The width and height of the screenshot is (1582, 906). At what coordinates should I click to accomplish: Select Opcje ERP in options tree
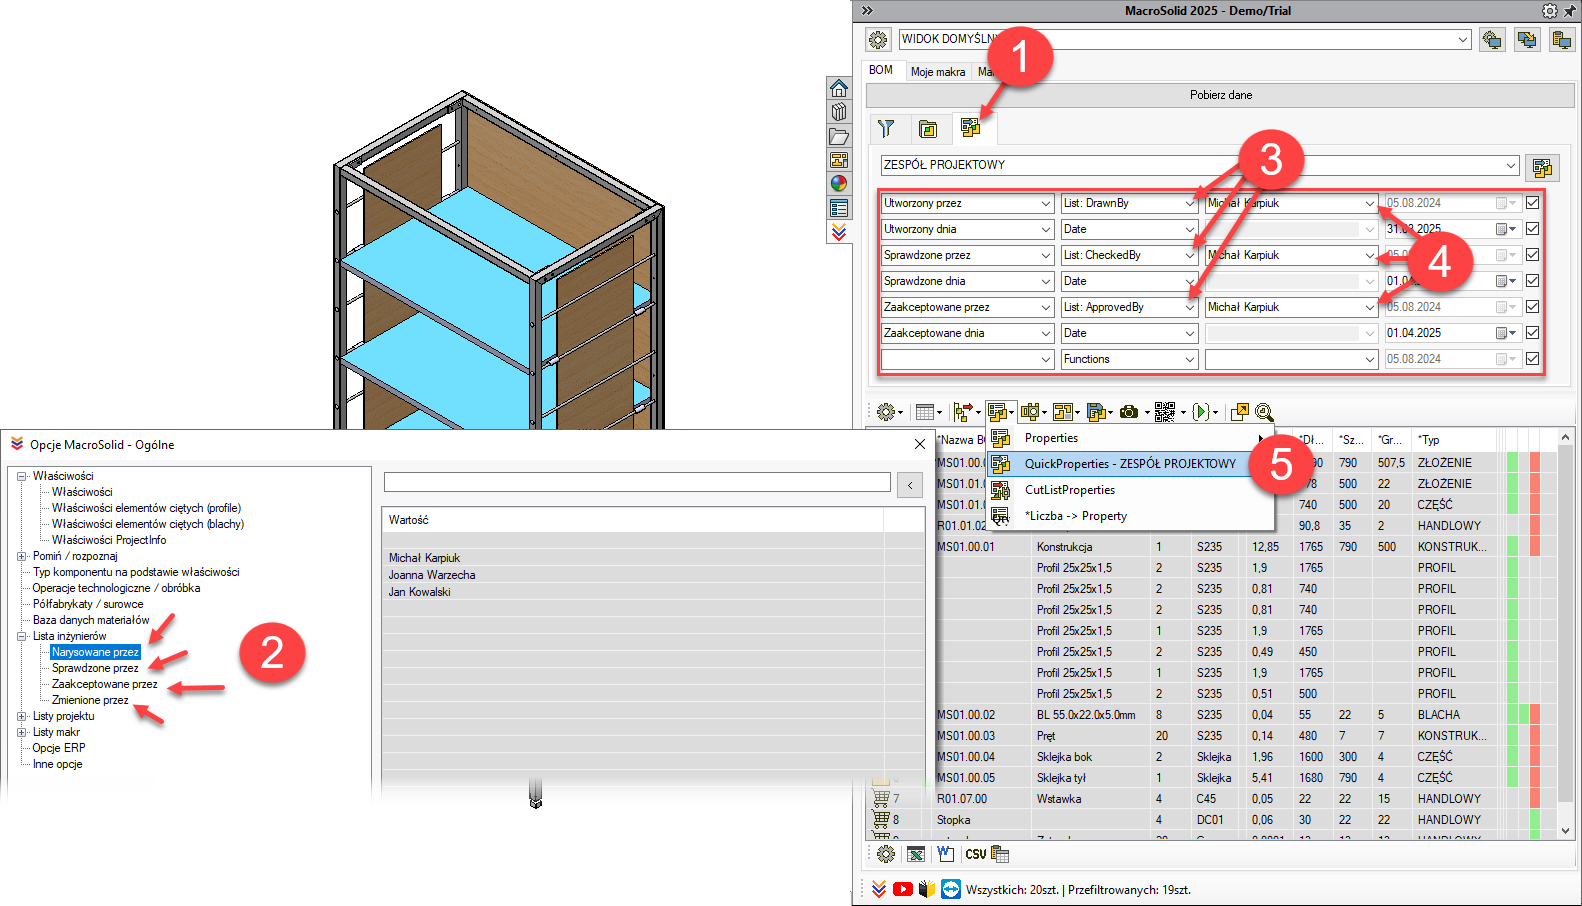59,748
